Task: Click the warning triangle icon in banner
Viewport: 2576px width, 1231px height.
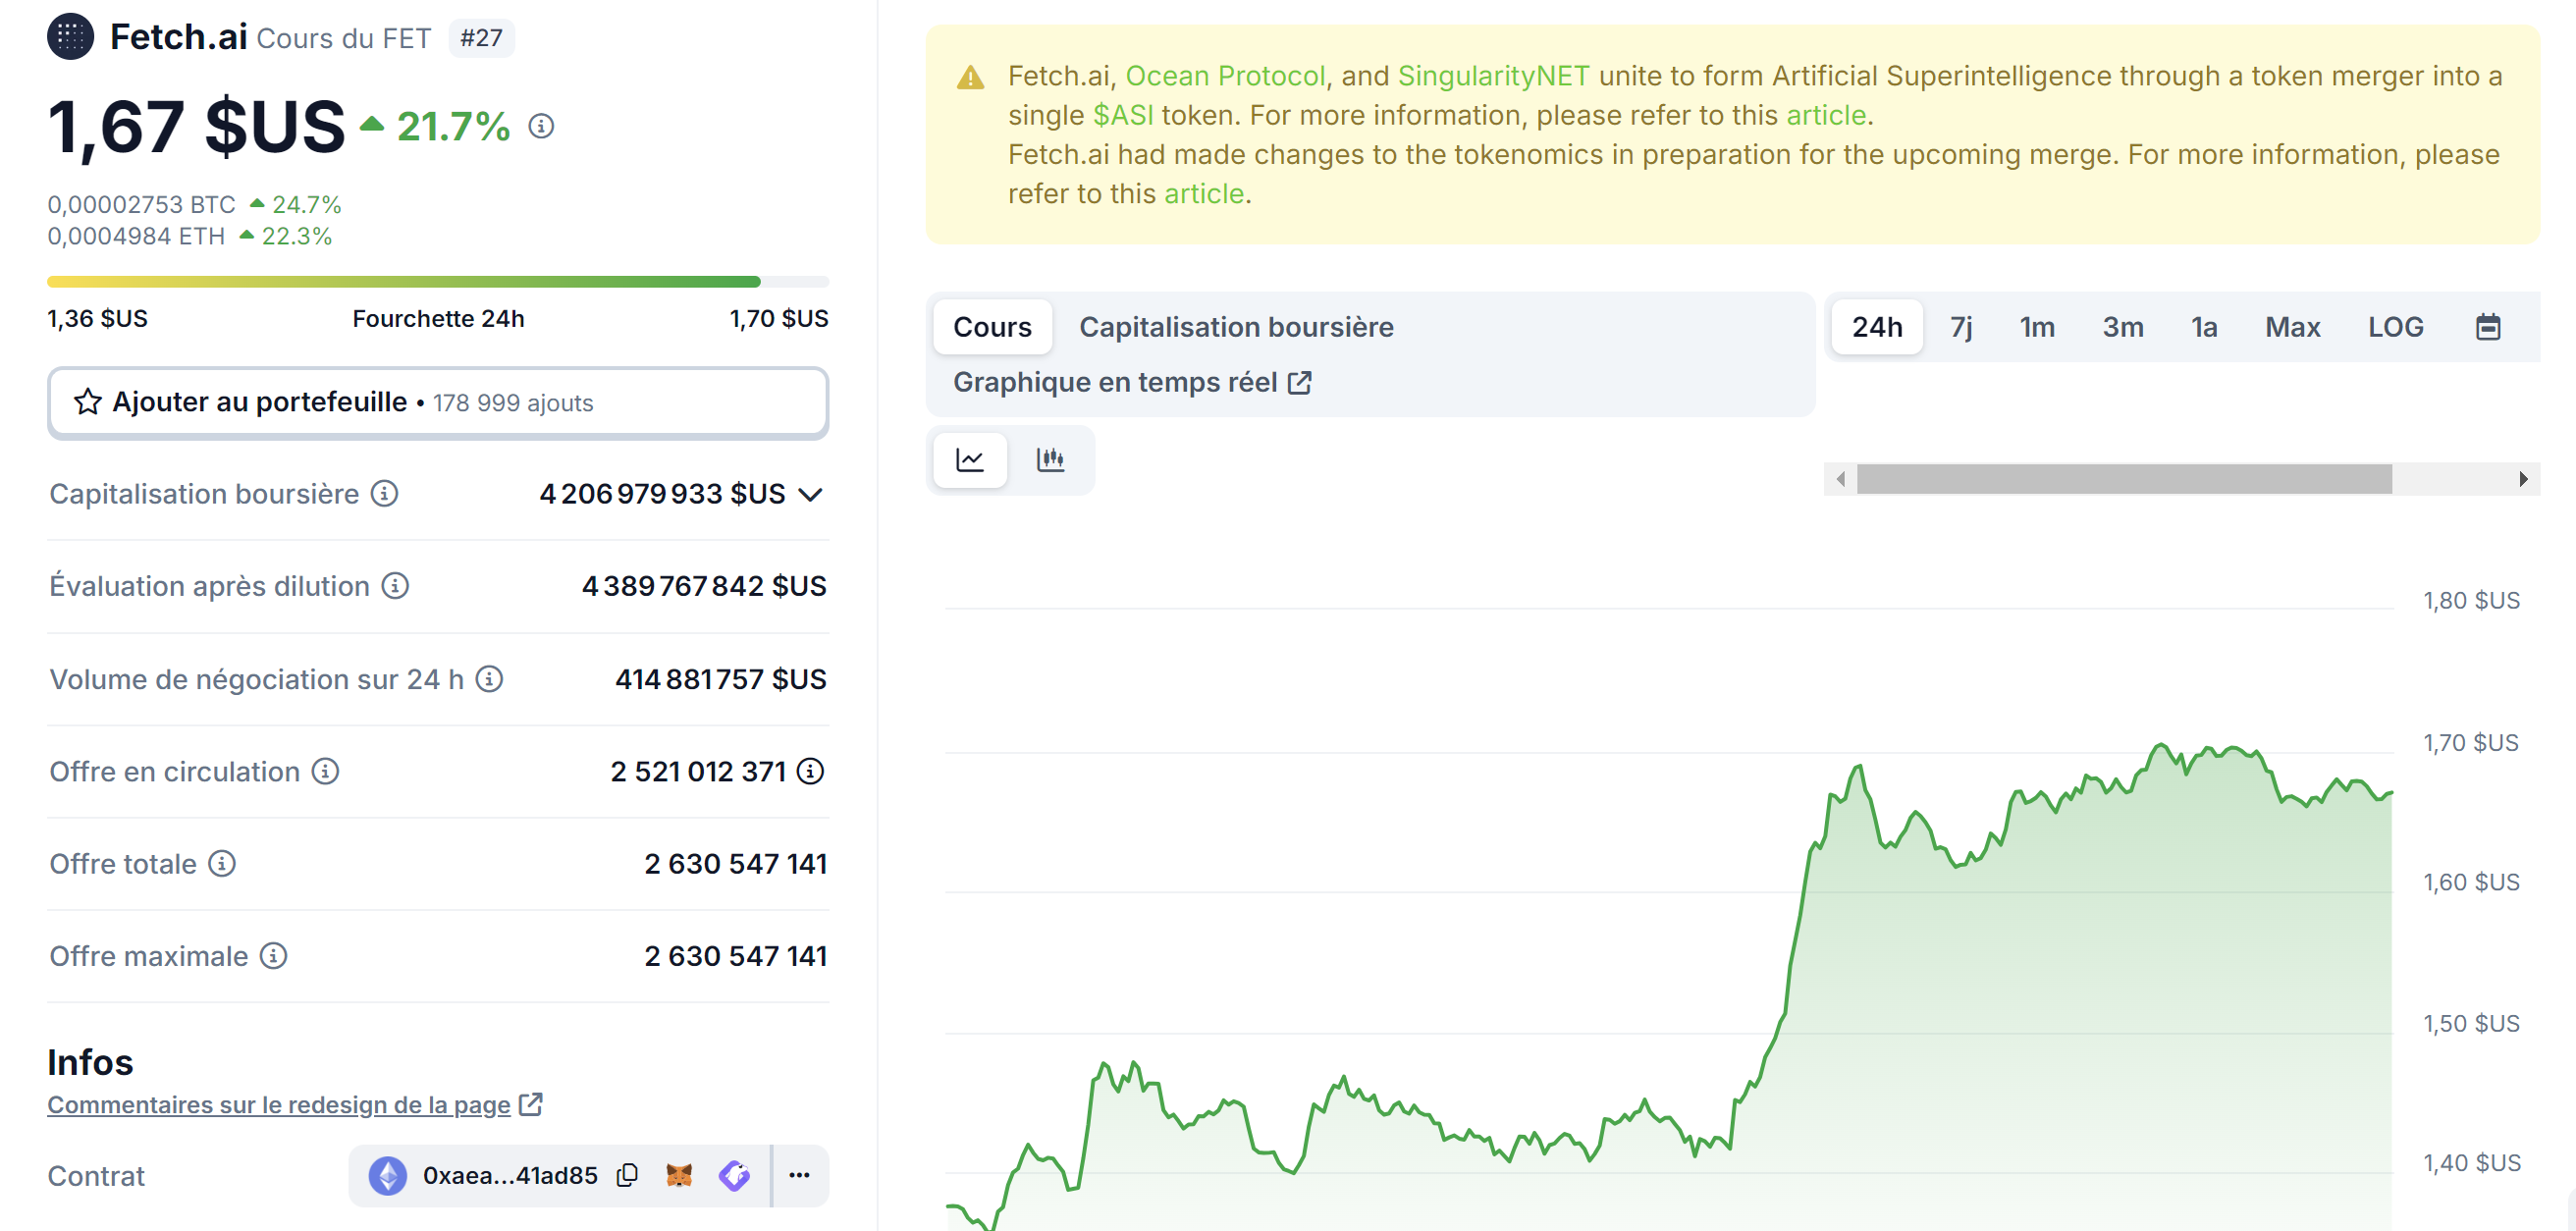Action: click(x=970, y=77)
